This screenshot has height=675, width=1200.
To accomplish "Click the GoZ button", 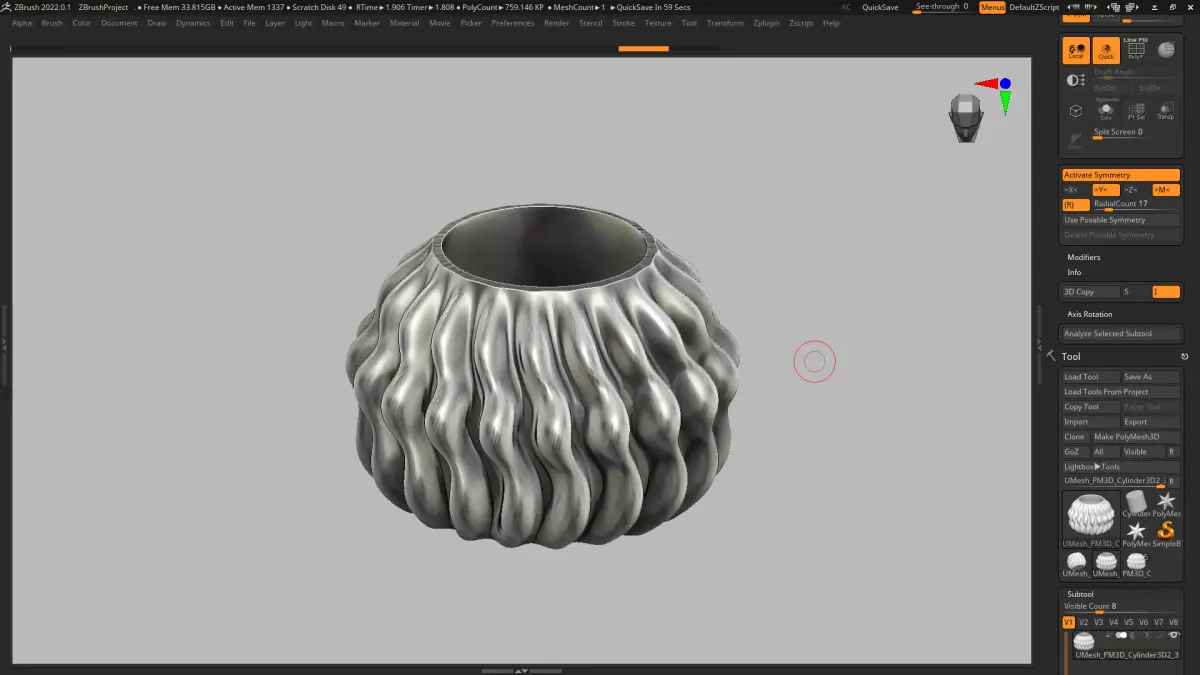I will tap(1075, 452).
